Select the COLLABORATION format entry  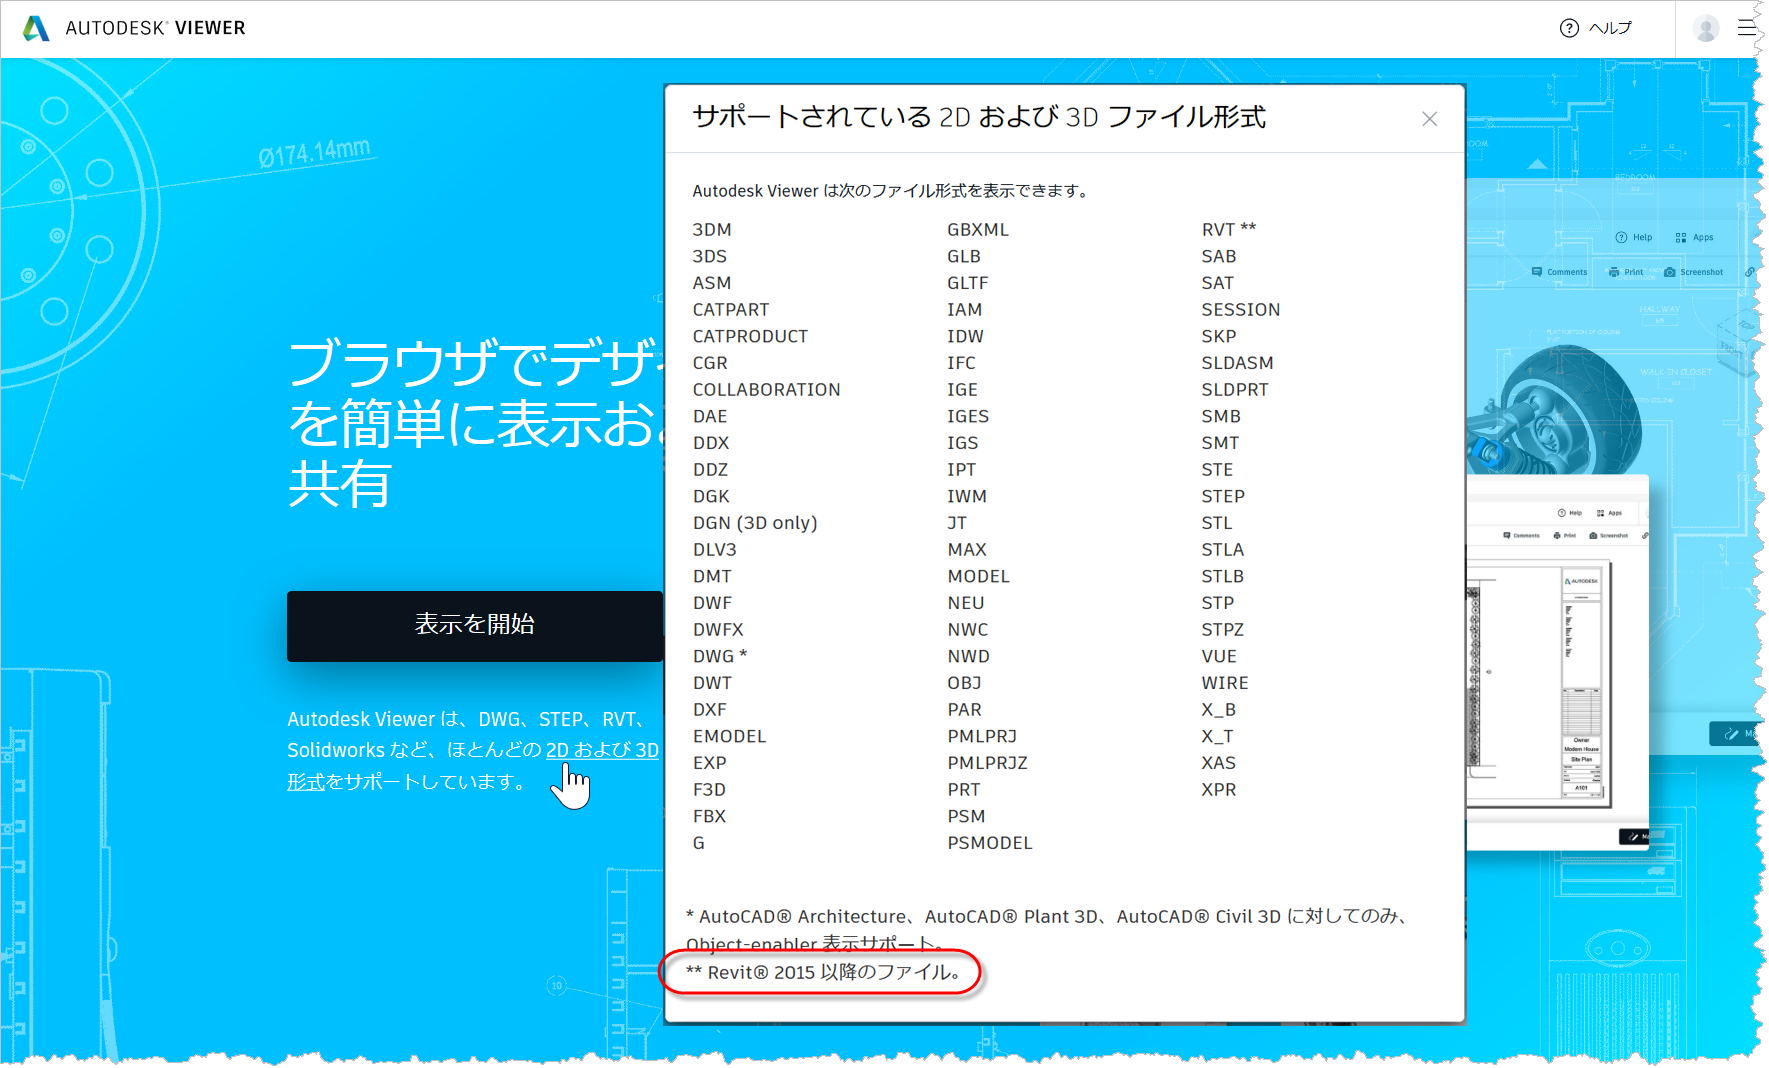[x=766, y=390]
